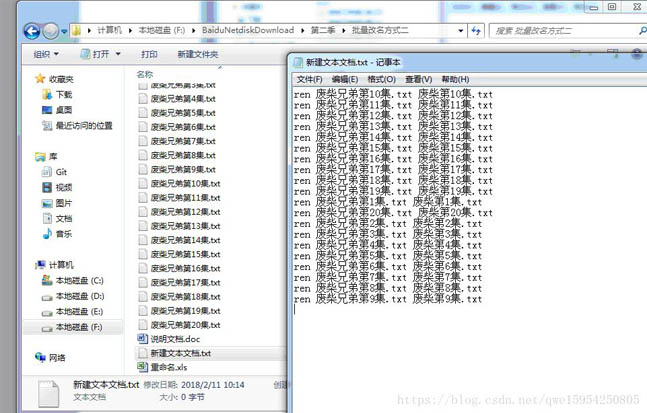Click the 名称 column header
This screenshot has width=647, height=413.
pyautogui.click(x=144, y=74)
